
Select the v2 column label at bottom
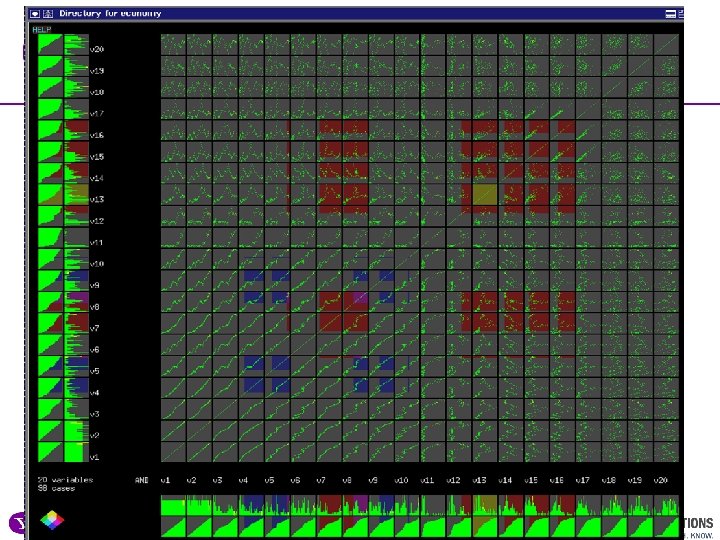tap(191, 480)
